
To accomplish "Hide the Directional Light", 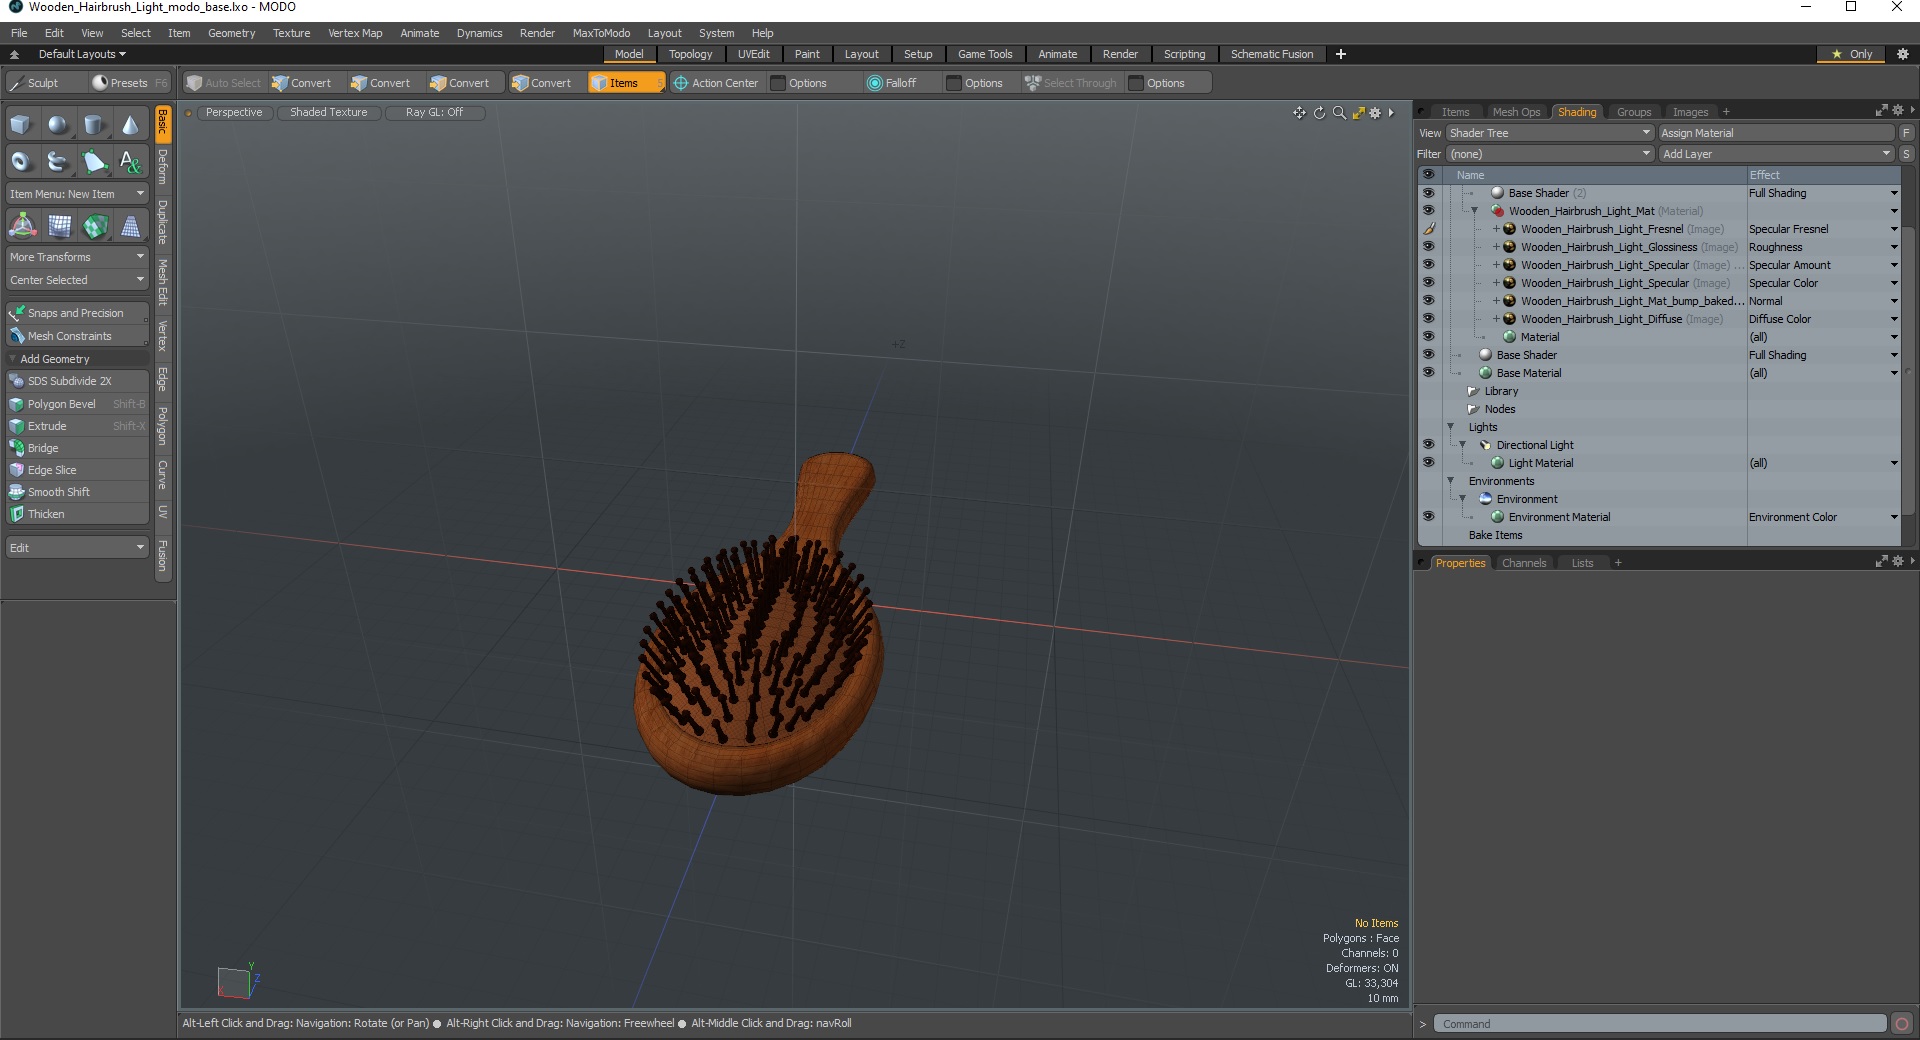I will point(1428,445).
